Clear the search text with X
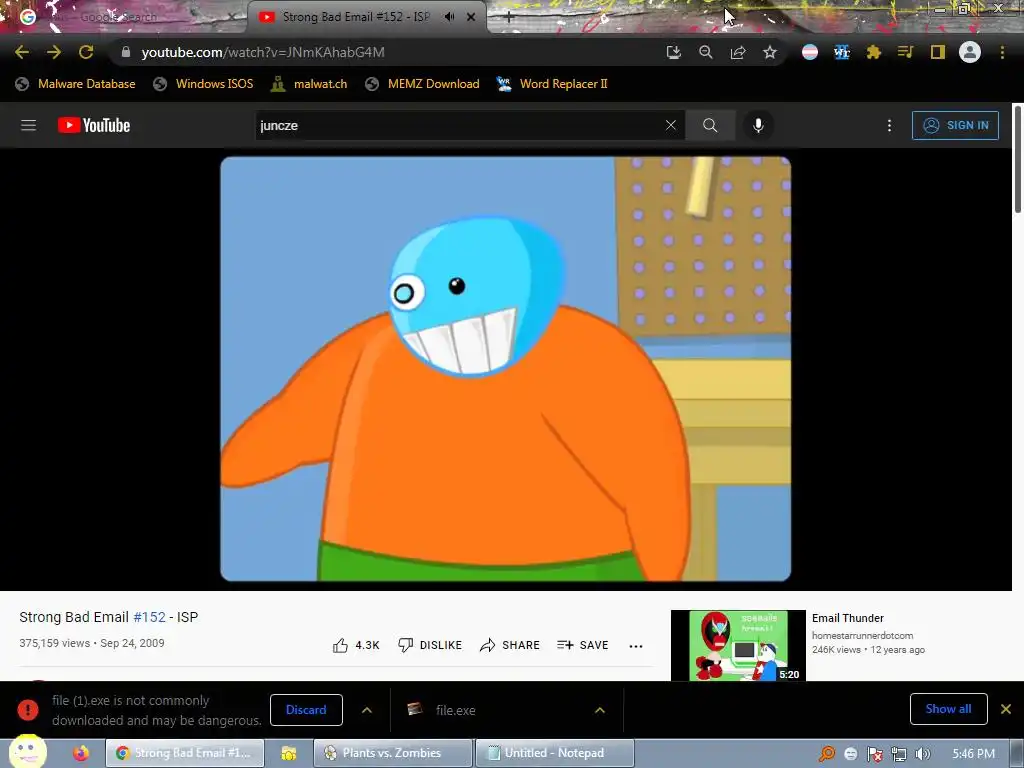The width and height of the screenshot is (1024, 768). 671,125
